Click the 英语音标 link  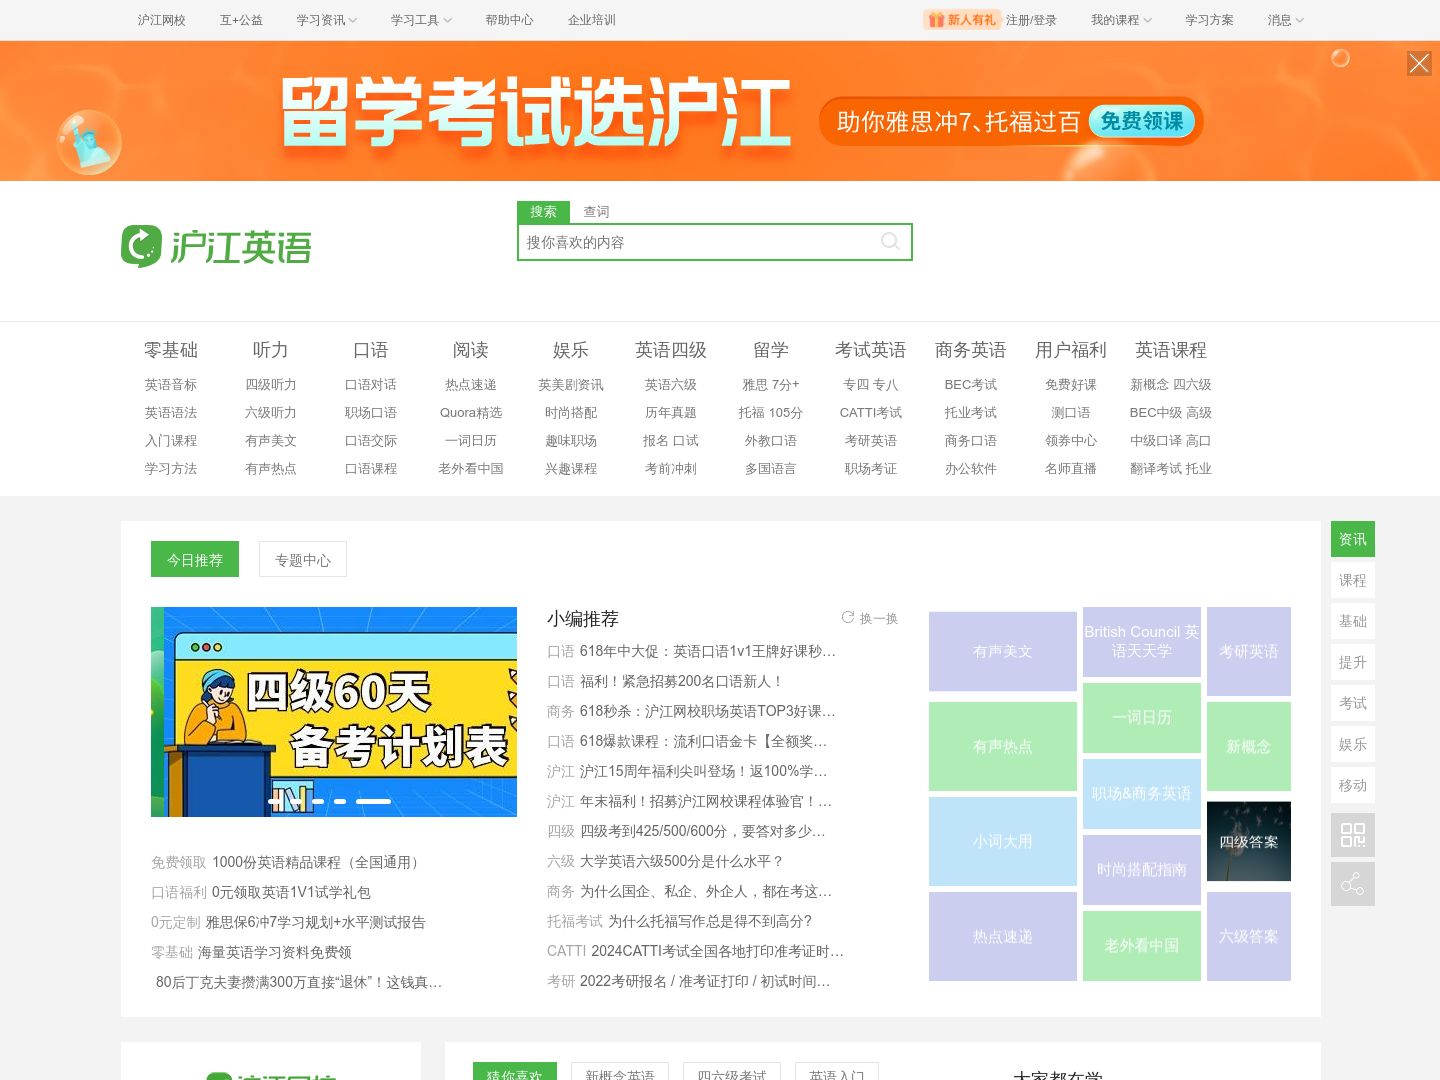(171, 384)
